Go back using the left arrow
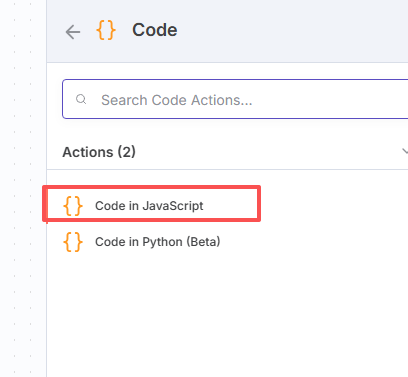This screenshot has height=377, width=408. (73, 32)
